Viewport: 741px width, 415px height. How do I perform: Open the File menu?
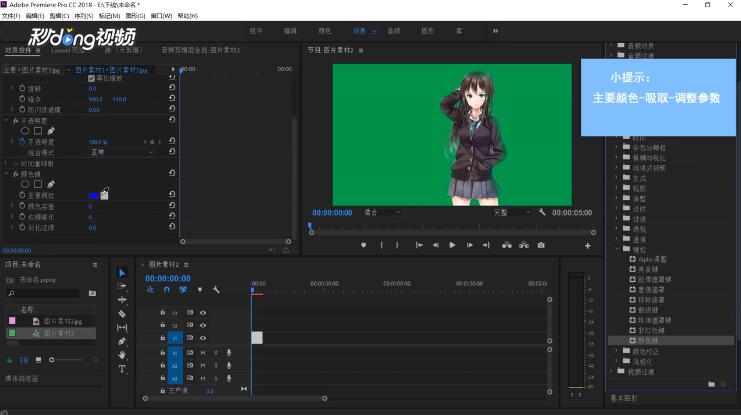click(10, 16)
